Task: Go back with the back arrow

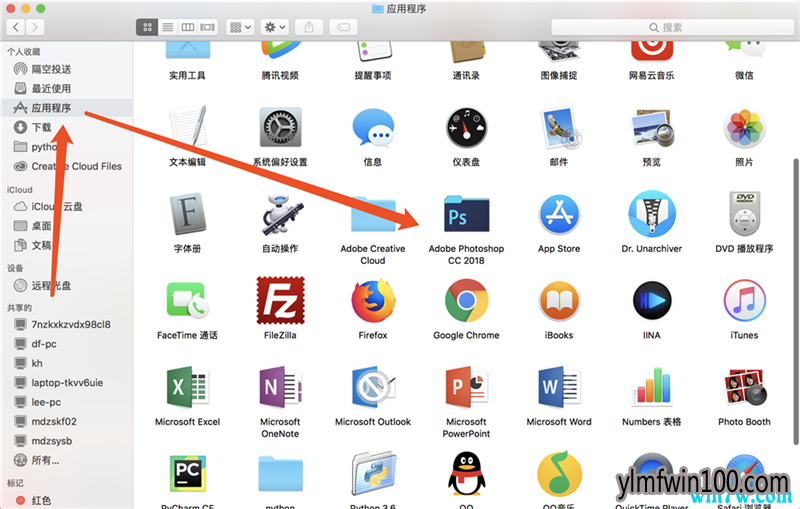Action: coord(16,27)
